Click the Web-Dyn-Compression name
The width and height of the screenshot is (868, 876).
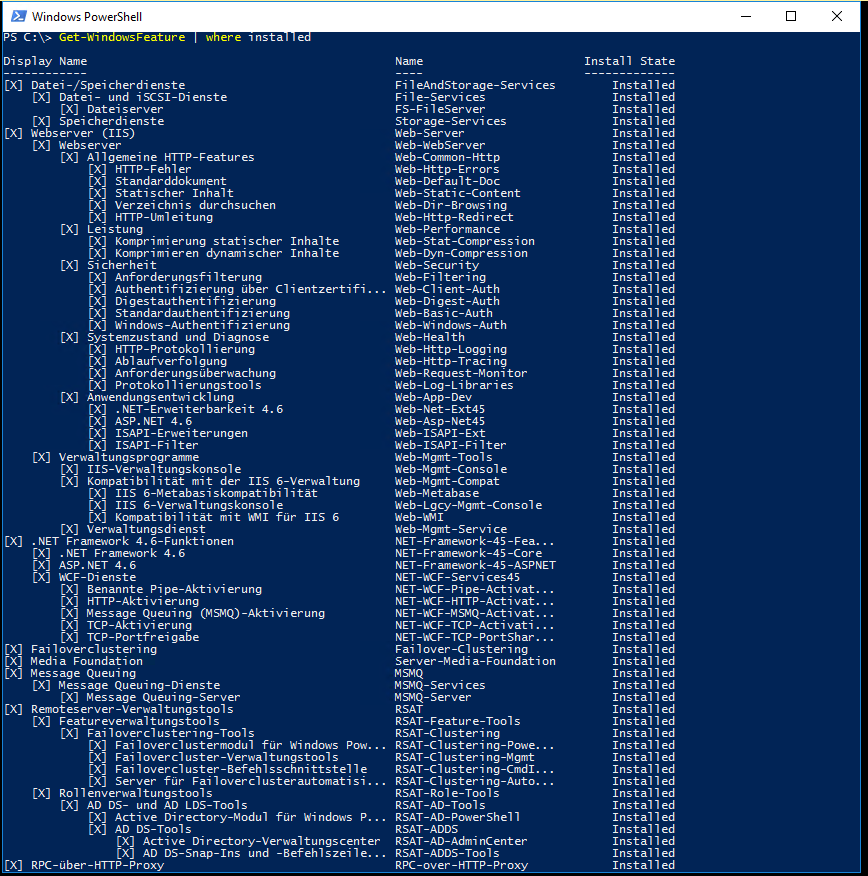click(461, 253)
